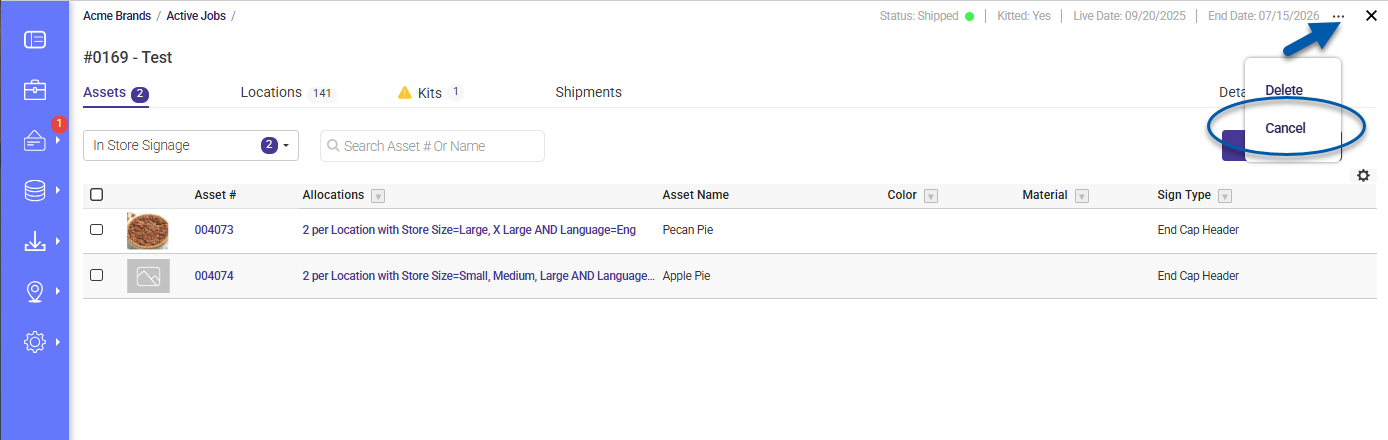Click Active Jobs breadcrumb link
This screenshot has width=1388, height=440.
point(196,16)
